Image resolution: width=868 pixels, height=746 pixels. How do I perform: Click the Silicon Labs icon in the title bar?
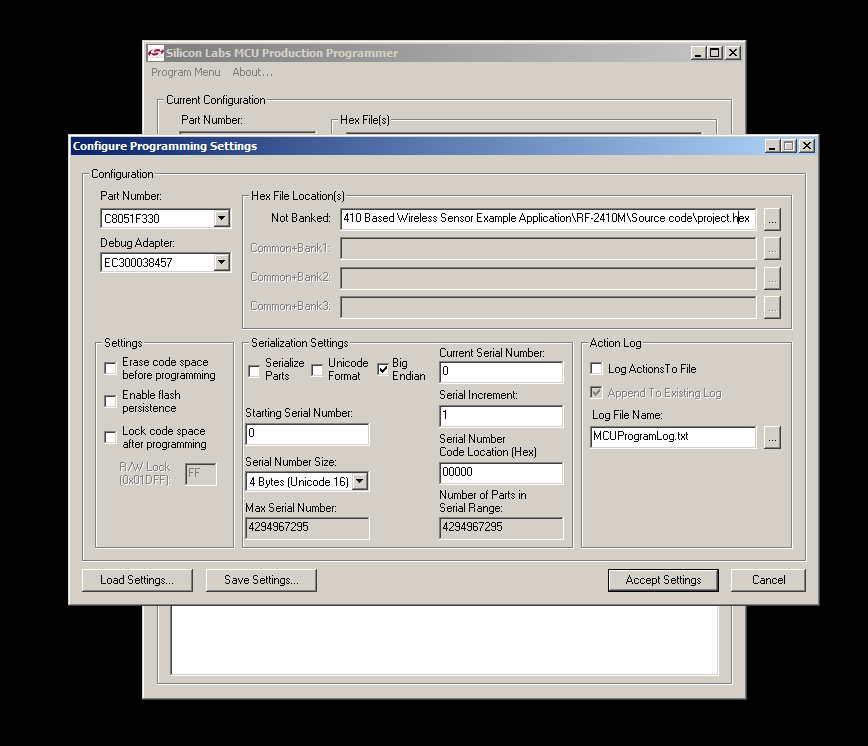pyautogui.click(x=155, y=53)
